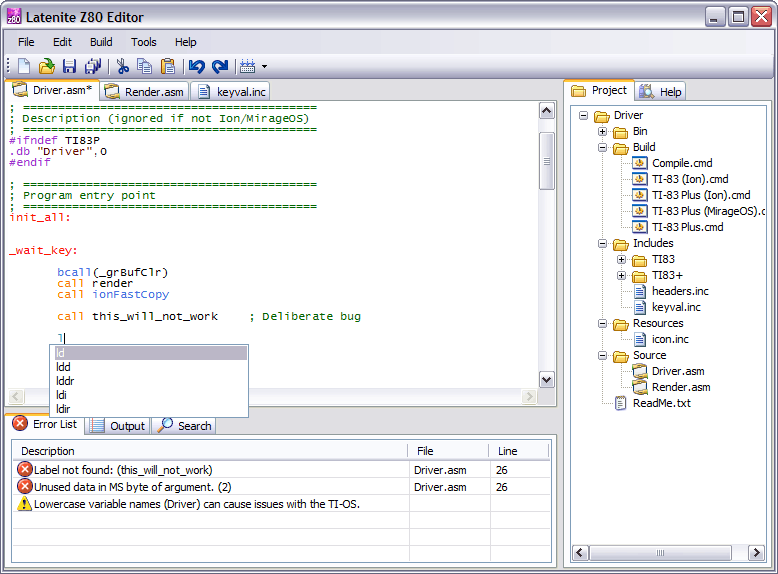Open the Build icon dropdown arrow
Viewport: 778px width, 574px height.
click(264, 66)
